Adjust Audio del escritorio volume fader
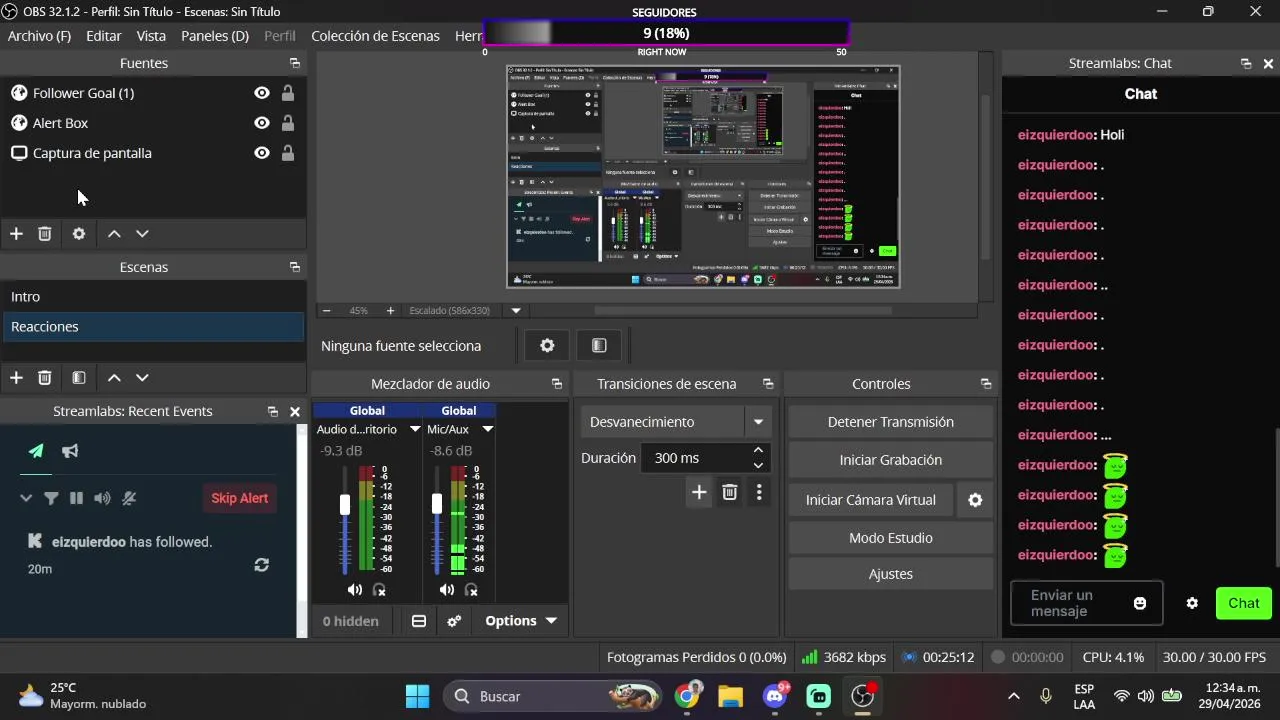 coord(345,505)
